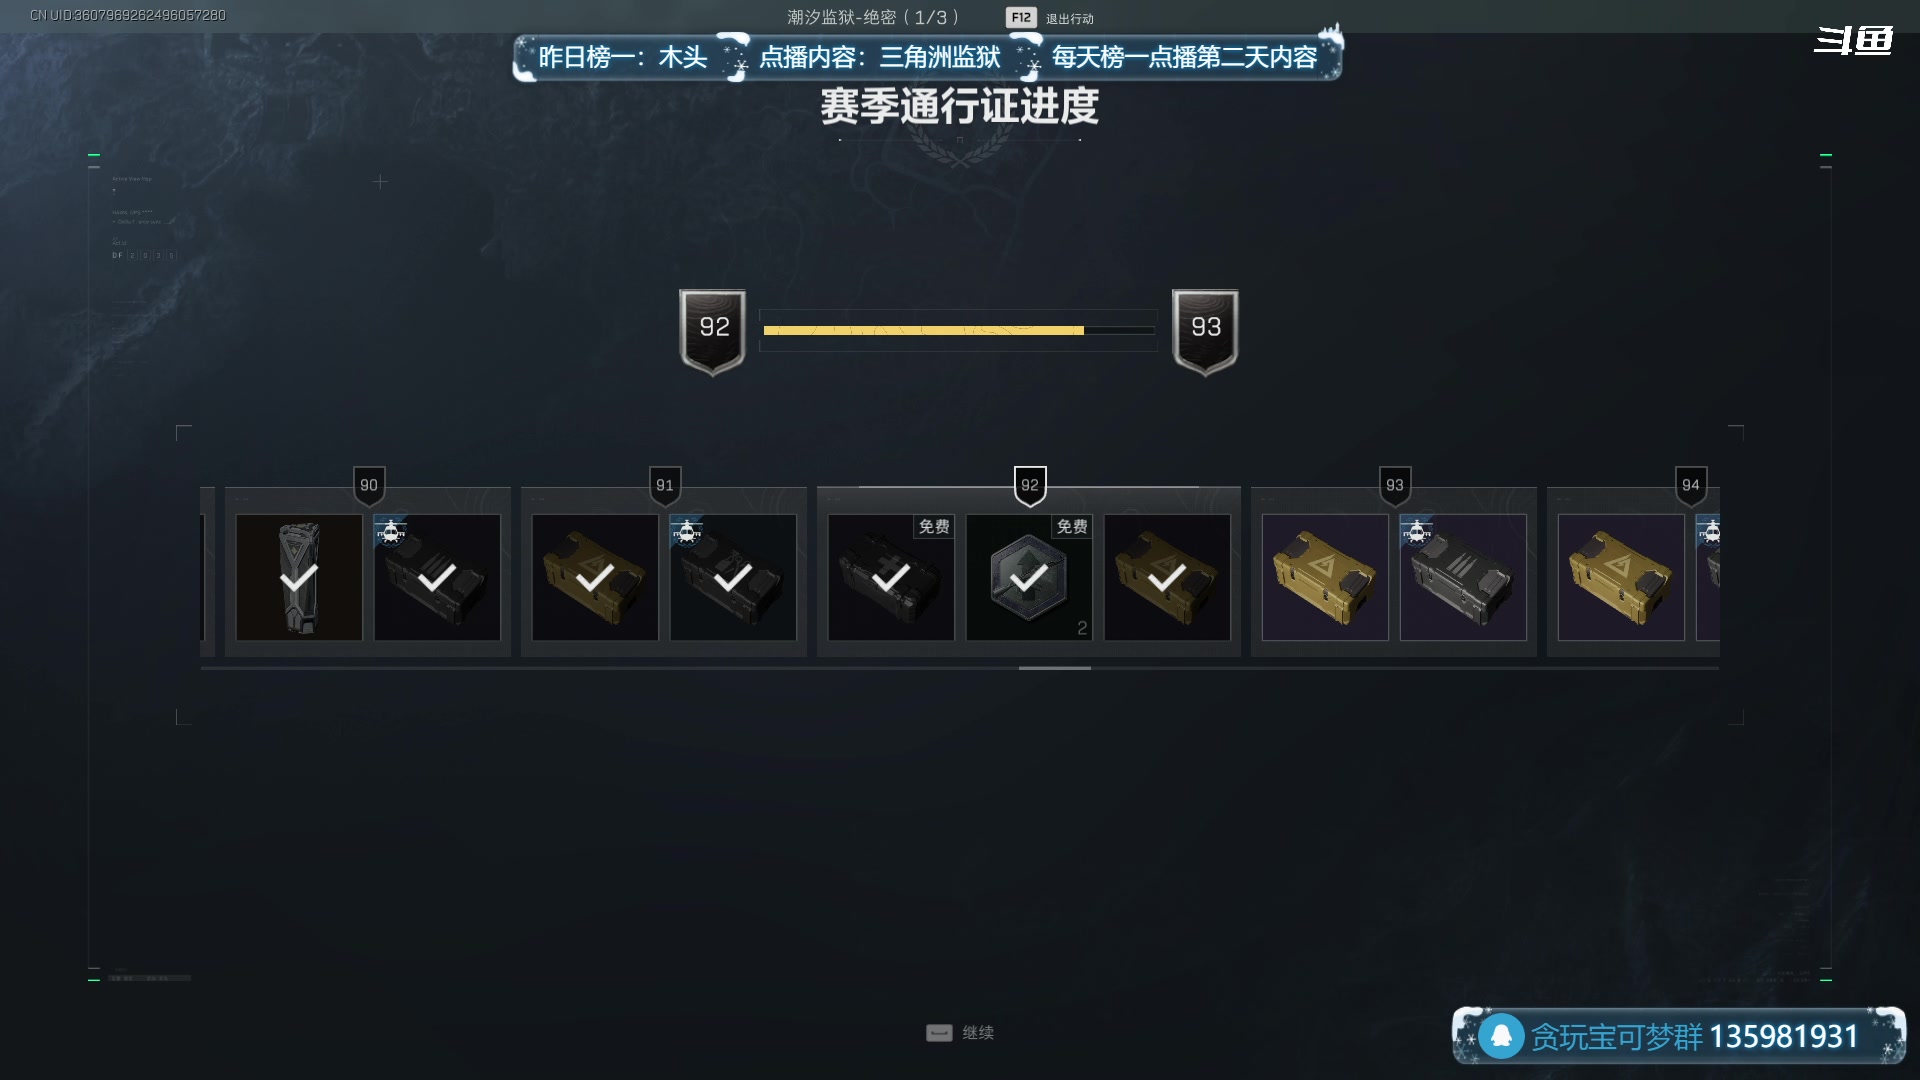1920x1080 pixels.
Task: Click the rewards horizontal scrollbar handle
Action: coord(1055,668)
